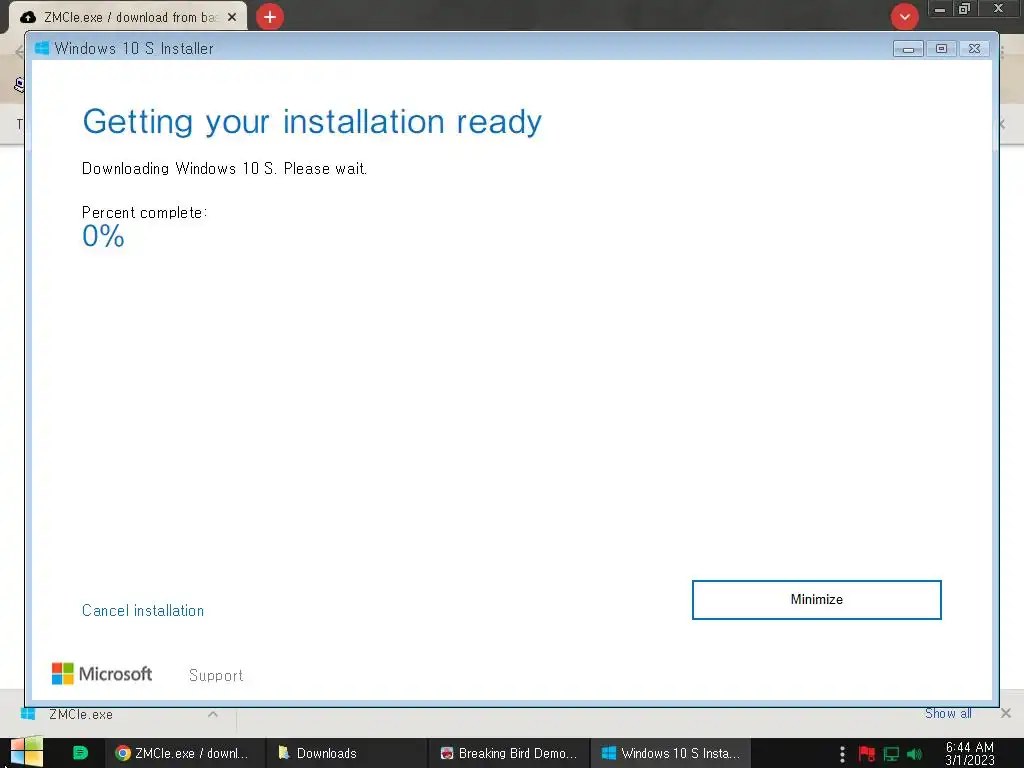Screen dimensions: 1024x768
Task: Click Show all downloads link
Action: coord(948,714)
